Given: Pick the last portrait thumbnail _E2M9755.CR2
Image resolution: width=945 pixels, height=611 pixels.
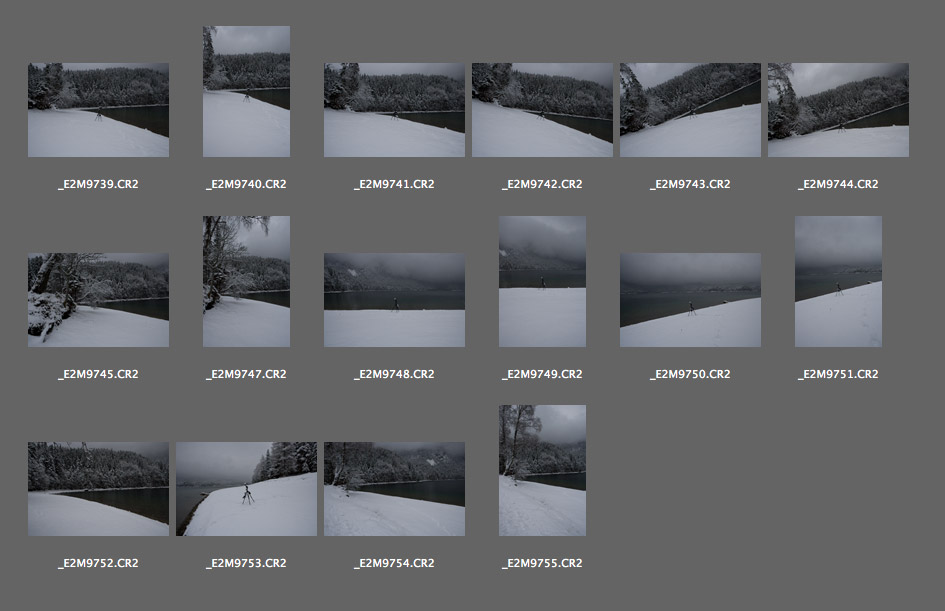Looking at the screenshot, I should click(542, 470).
